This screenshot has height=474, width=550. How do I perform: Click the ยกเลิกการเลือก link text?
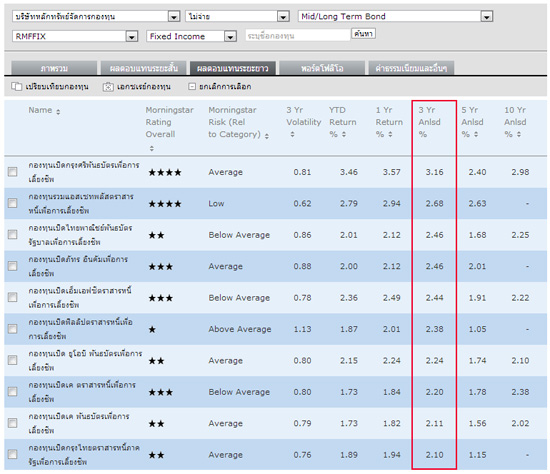pyautogui.click(x=225, y=87)
